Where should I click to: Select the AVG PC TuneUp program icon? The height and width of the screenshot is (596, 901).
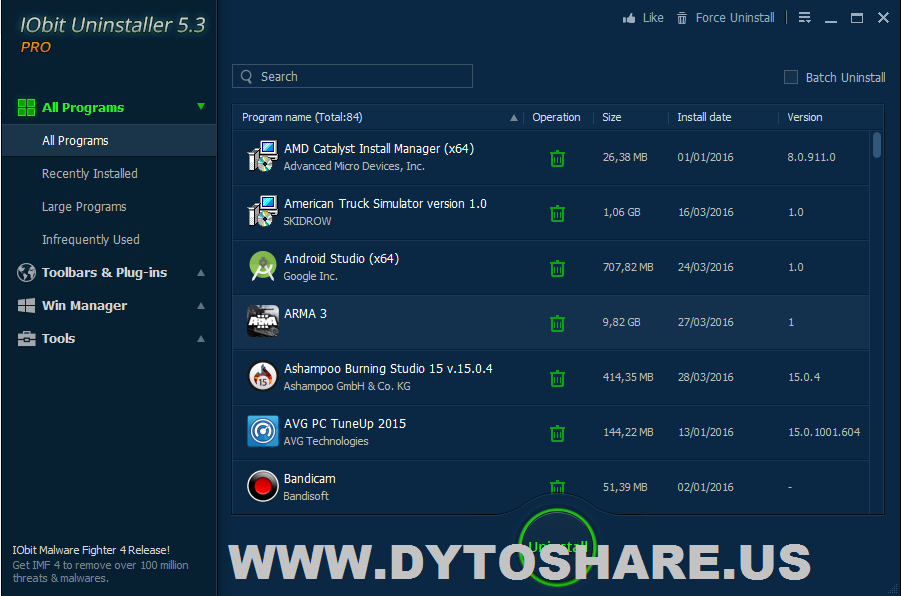(263, 431)
